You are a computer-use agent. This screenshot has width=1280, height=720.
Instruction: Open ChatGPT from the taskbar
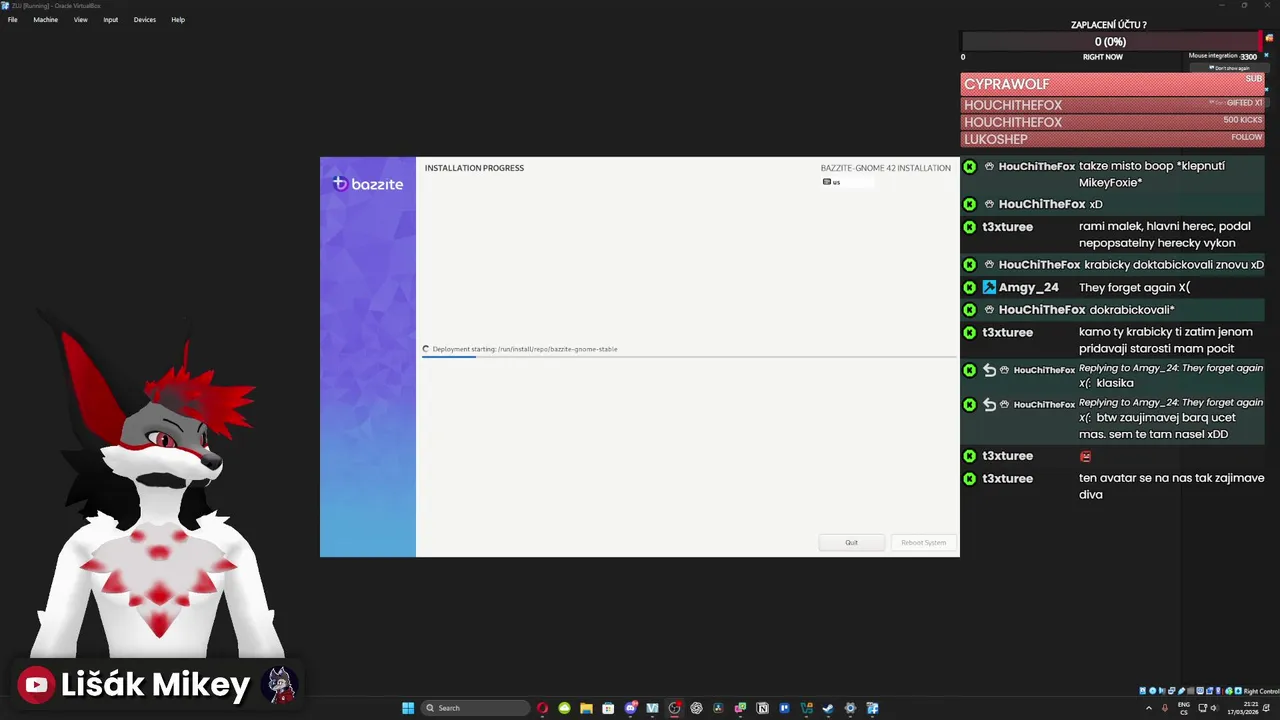[696, 708]
